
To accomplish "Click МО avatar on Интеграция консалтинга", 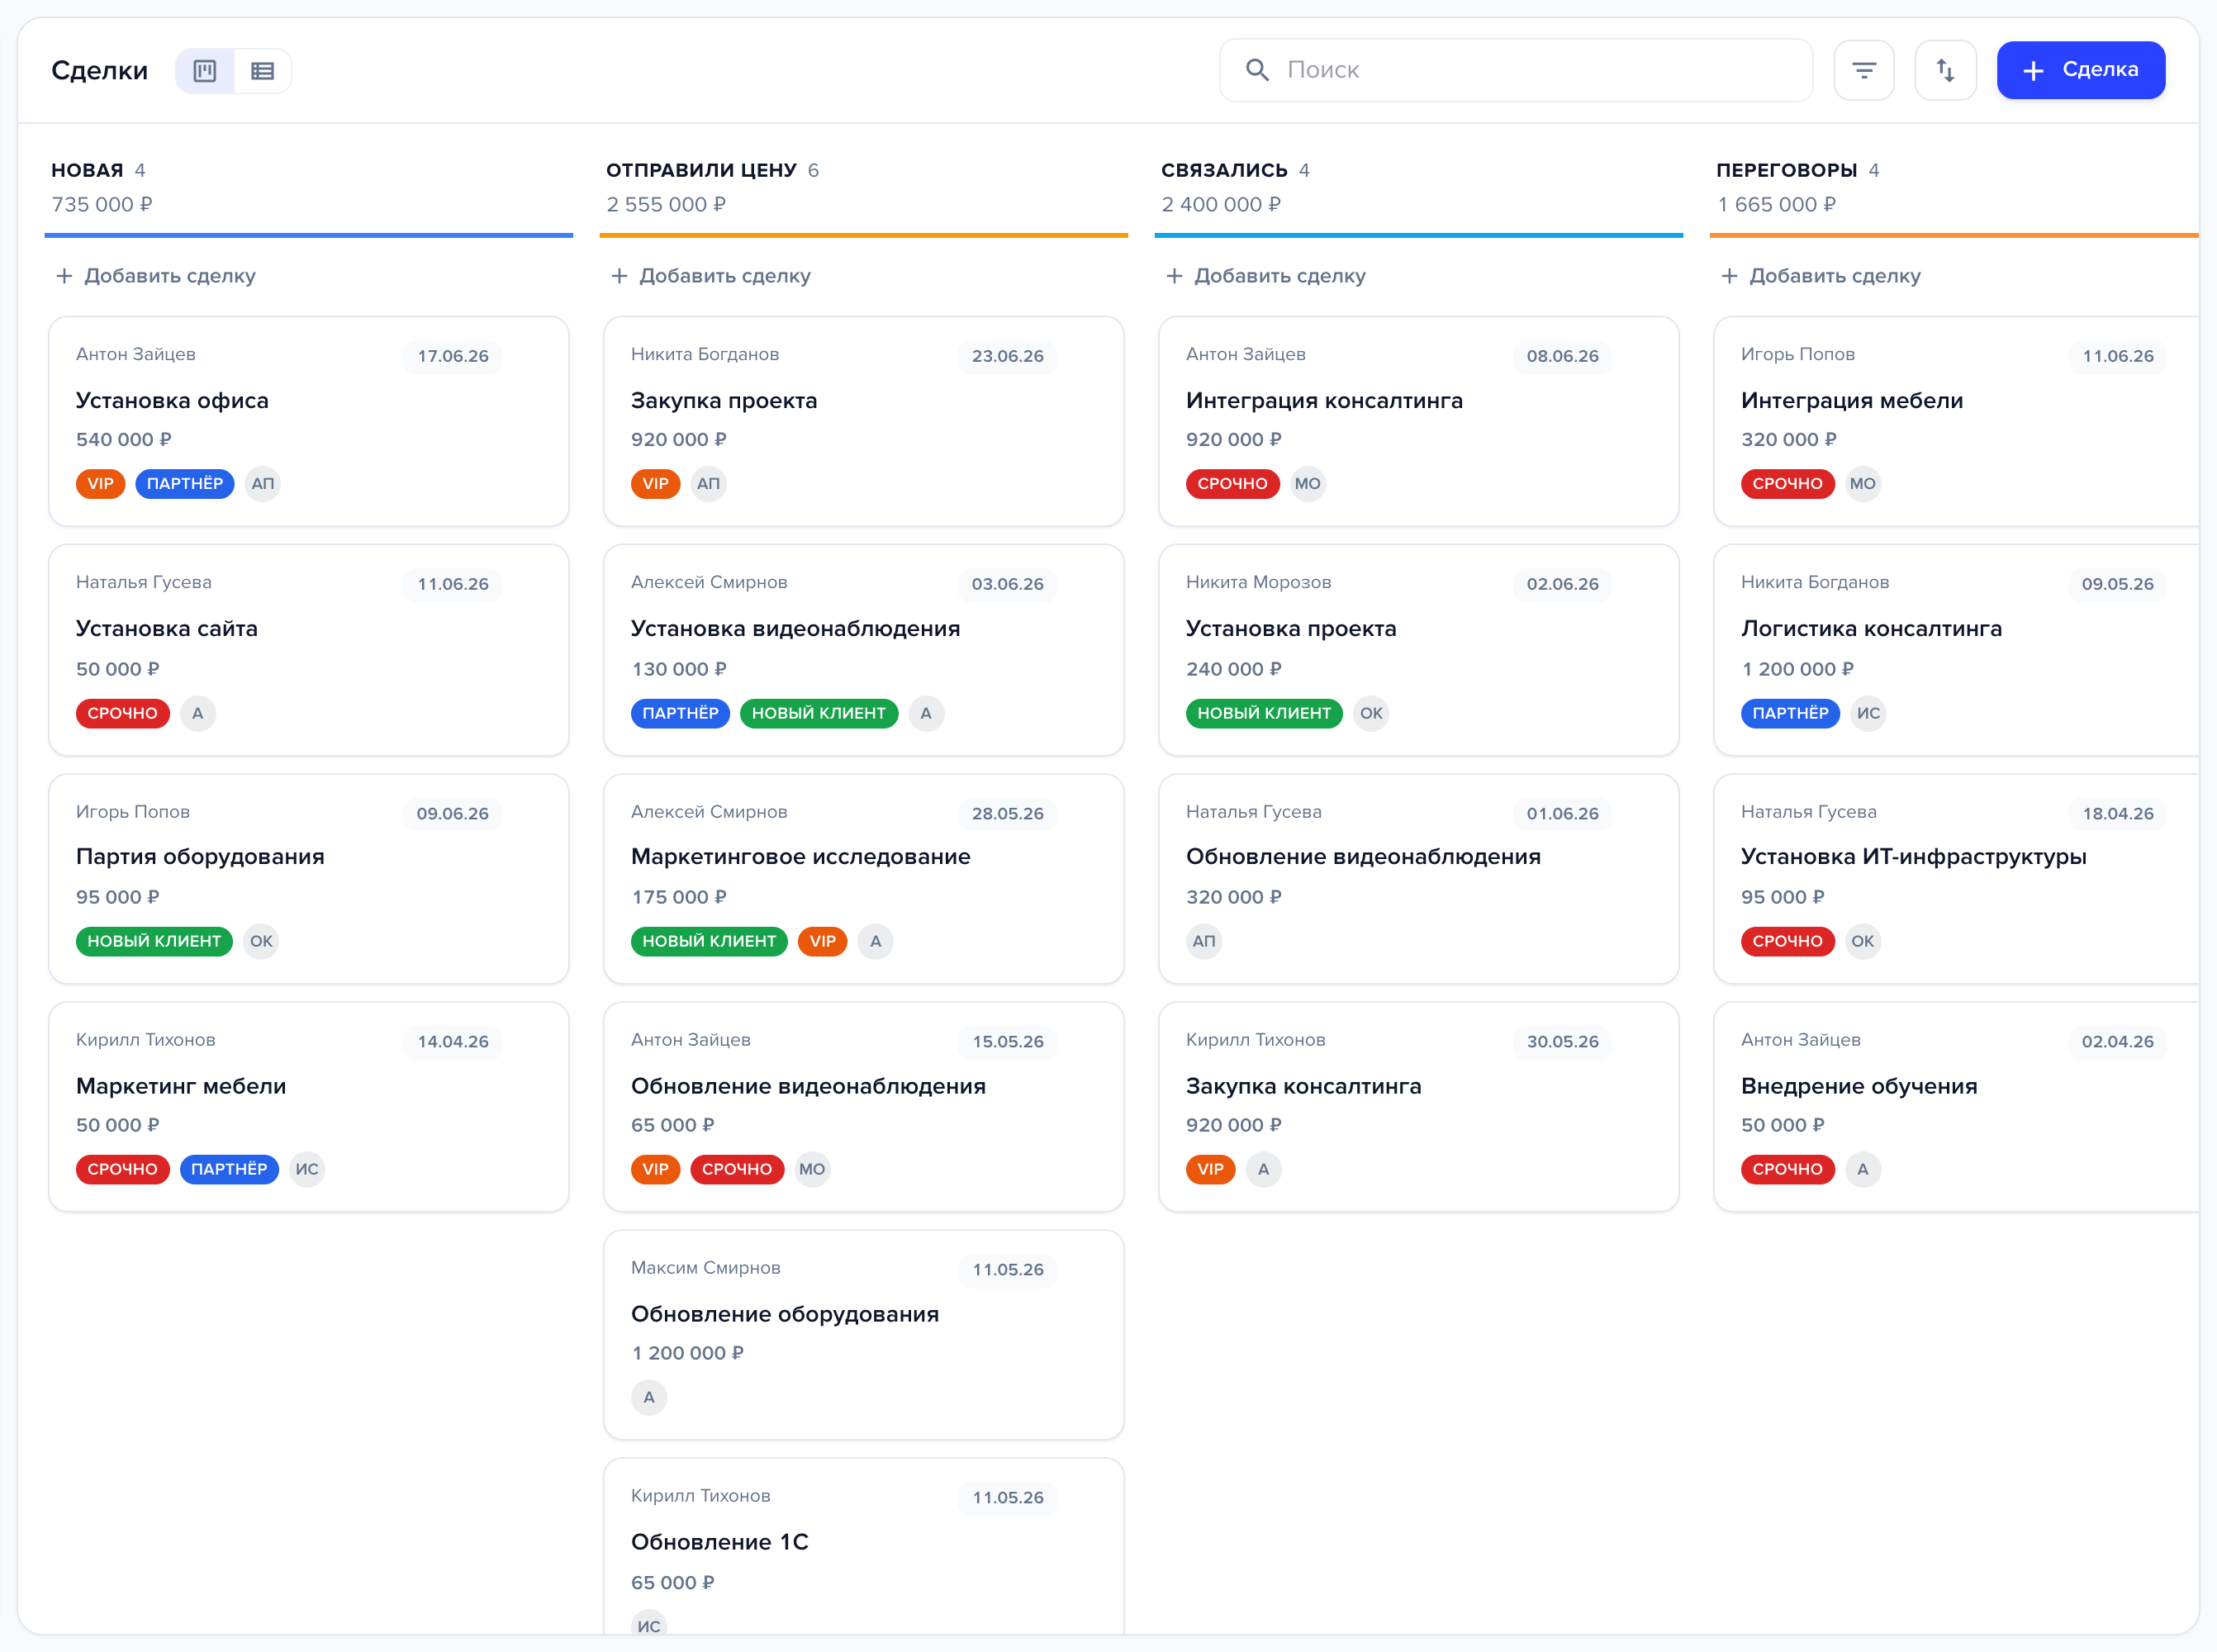I will pos(1308,484).
